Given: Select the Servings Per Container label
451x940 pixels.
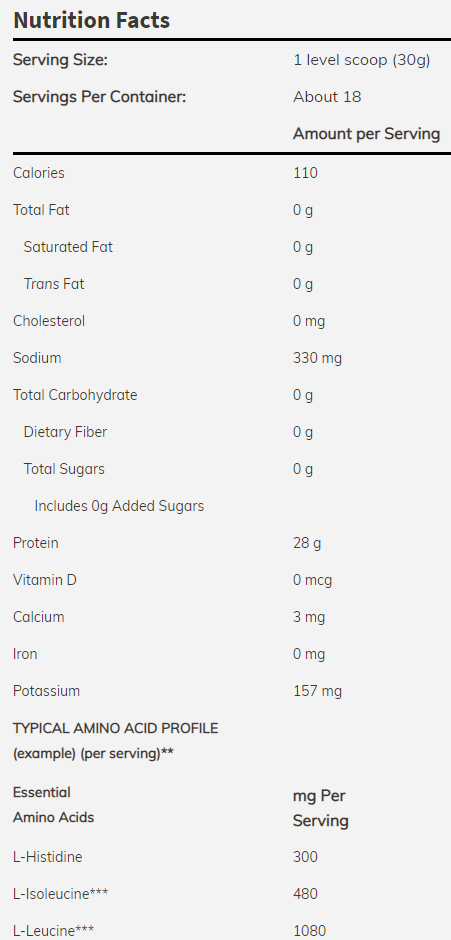Looking at the screenshot, I should pos(100,97).
